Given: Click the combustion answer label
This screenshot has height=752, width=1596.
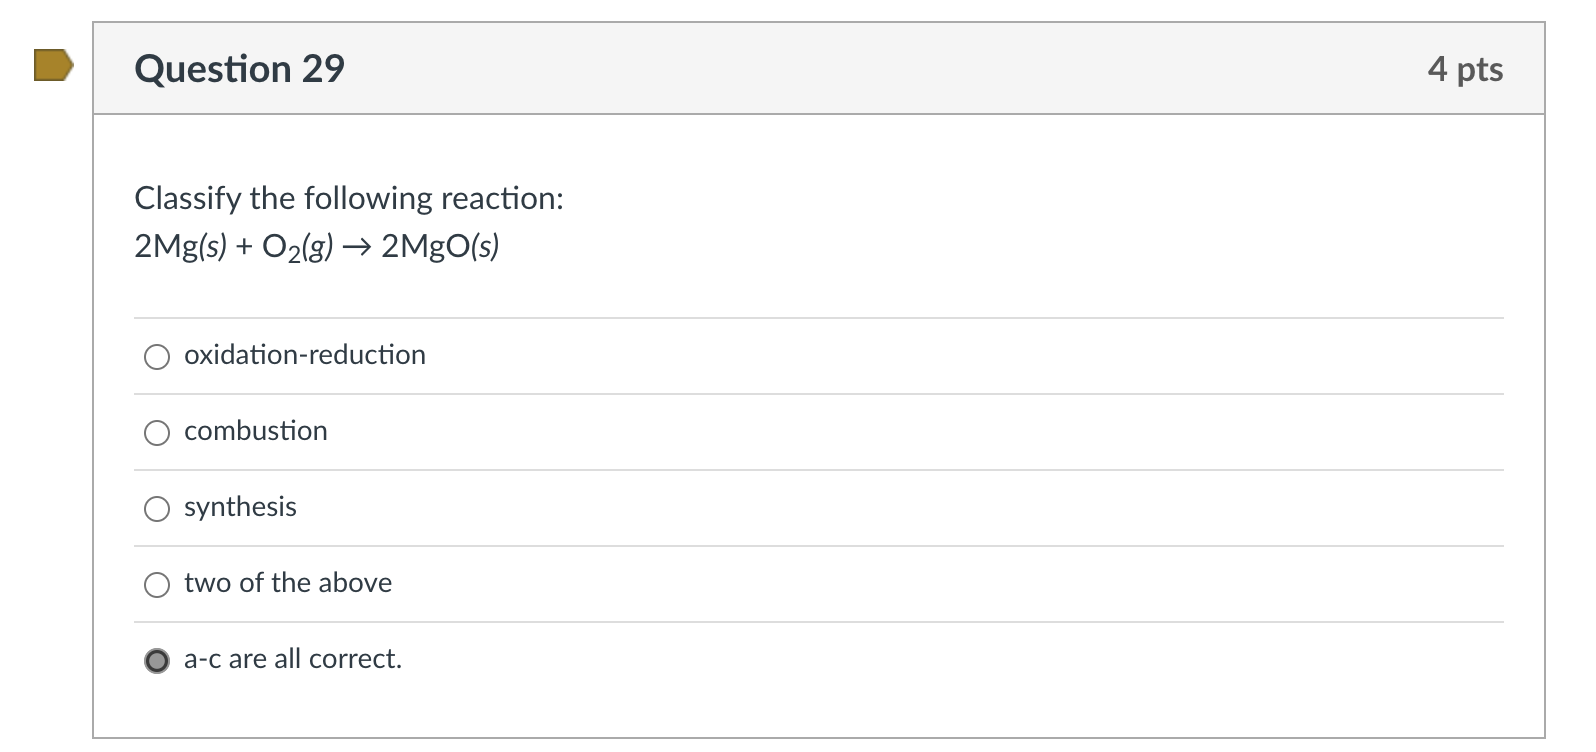Looking at the screenshot, I should 255,431.
